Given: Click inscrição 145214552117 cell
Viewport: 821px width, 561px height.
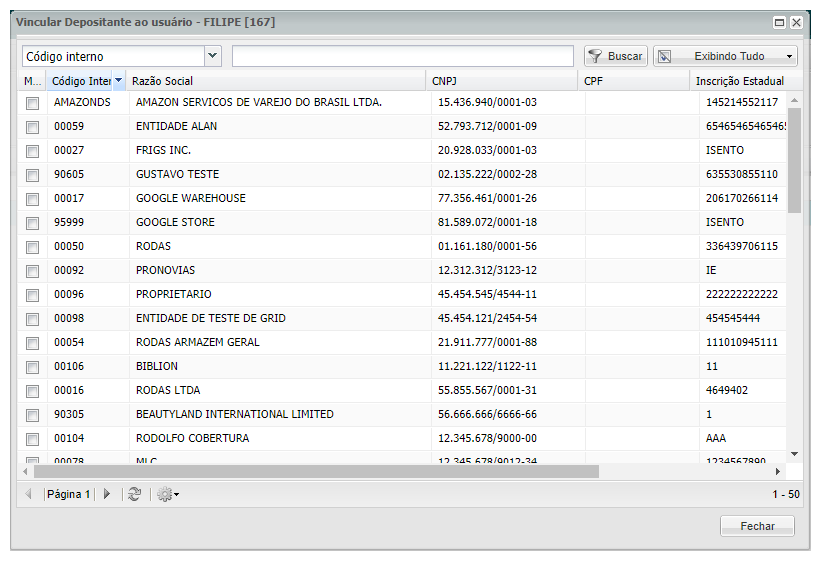Looking at the screenshot, I should click(x=742, y=102).
